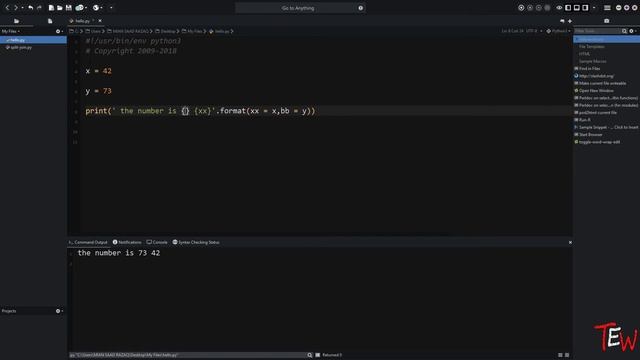Click the search icon in command output bar
The width and height of the screenshot is (640, 360).
pyautogui.click(x=310, y=355)
